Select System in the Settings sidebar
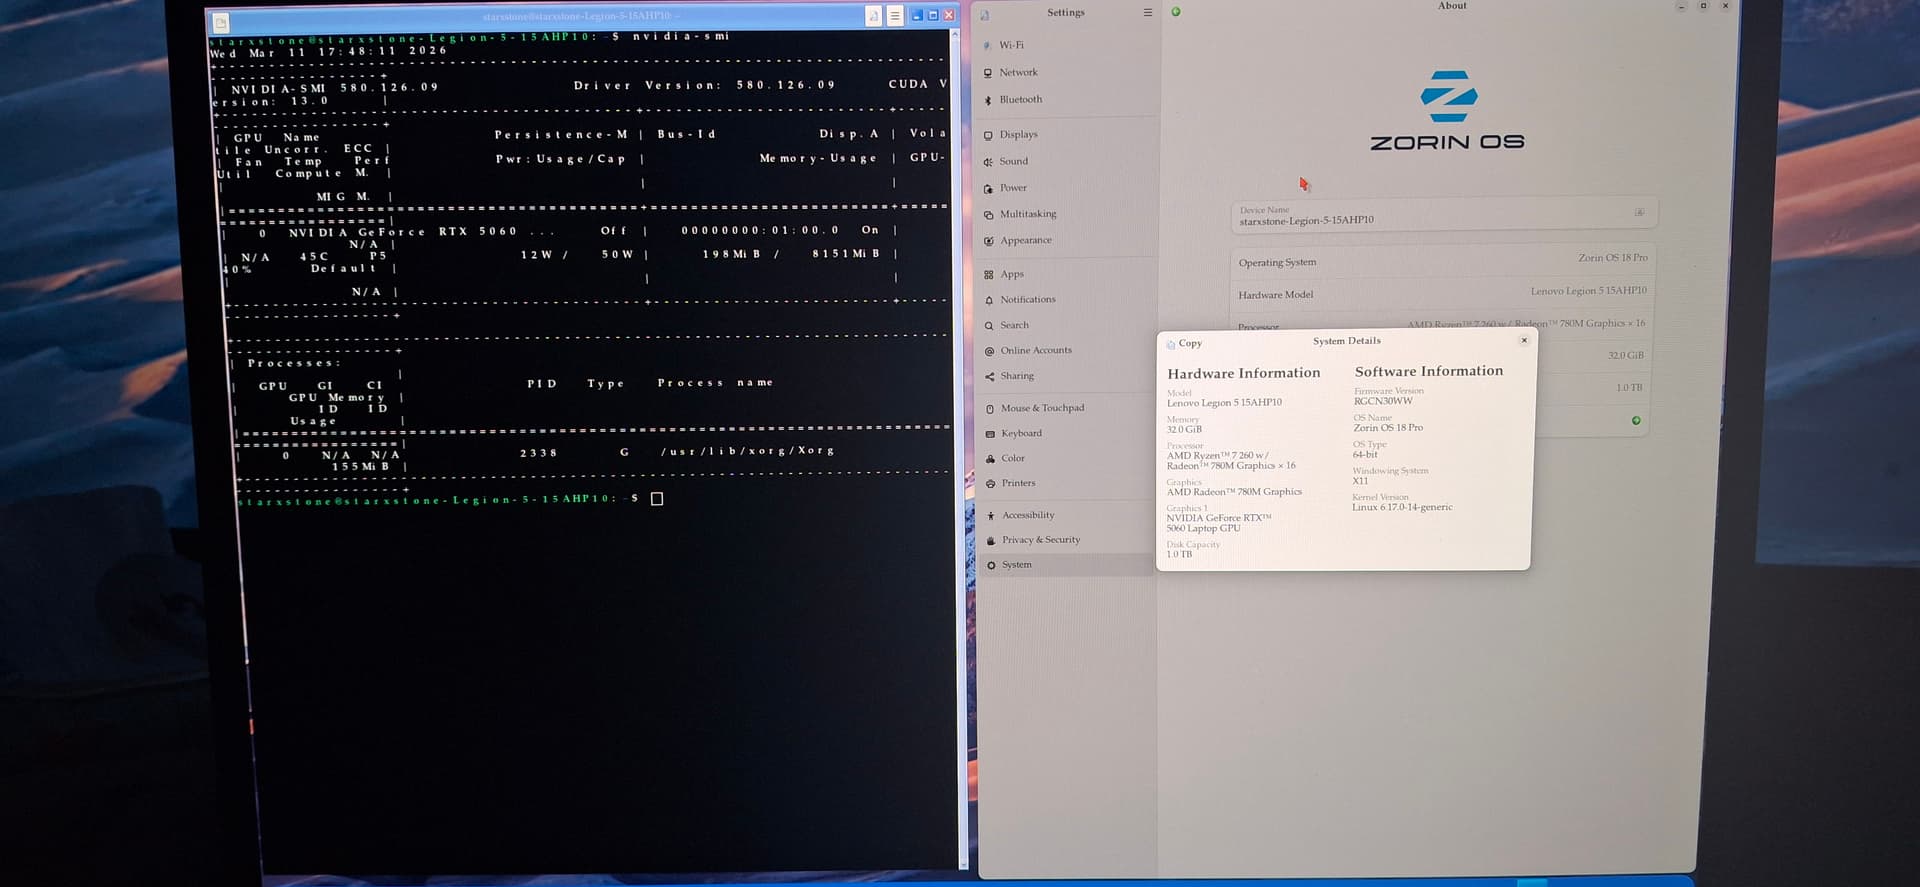1920x887 pixels. pyautogui.click(x=1065, y=565)
